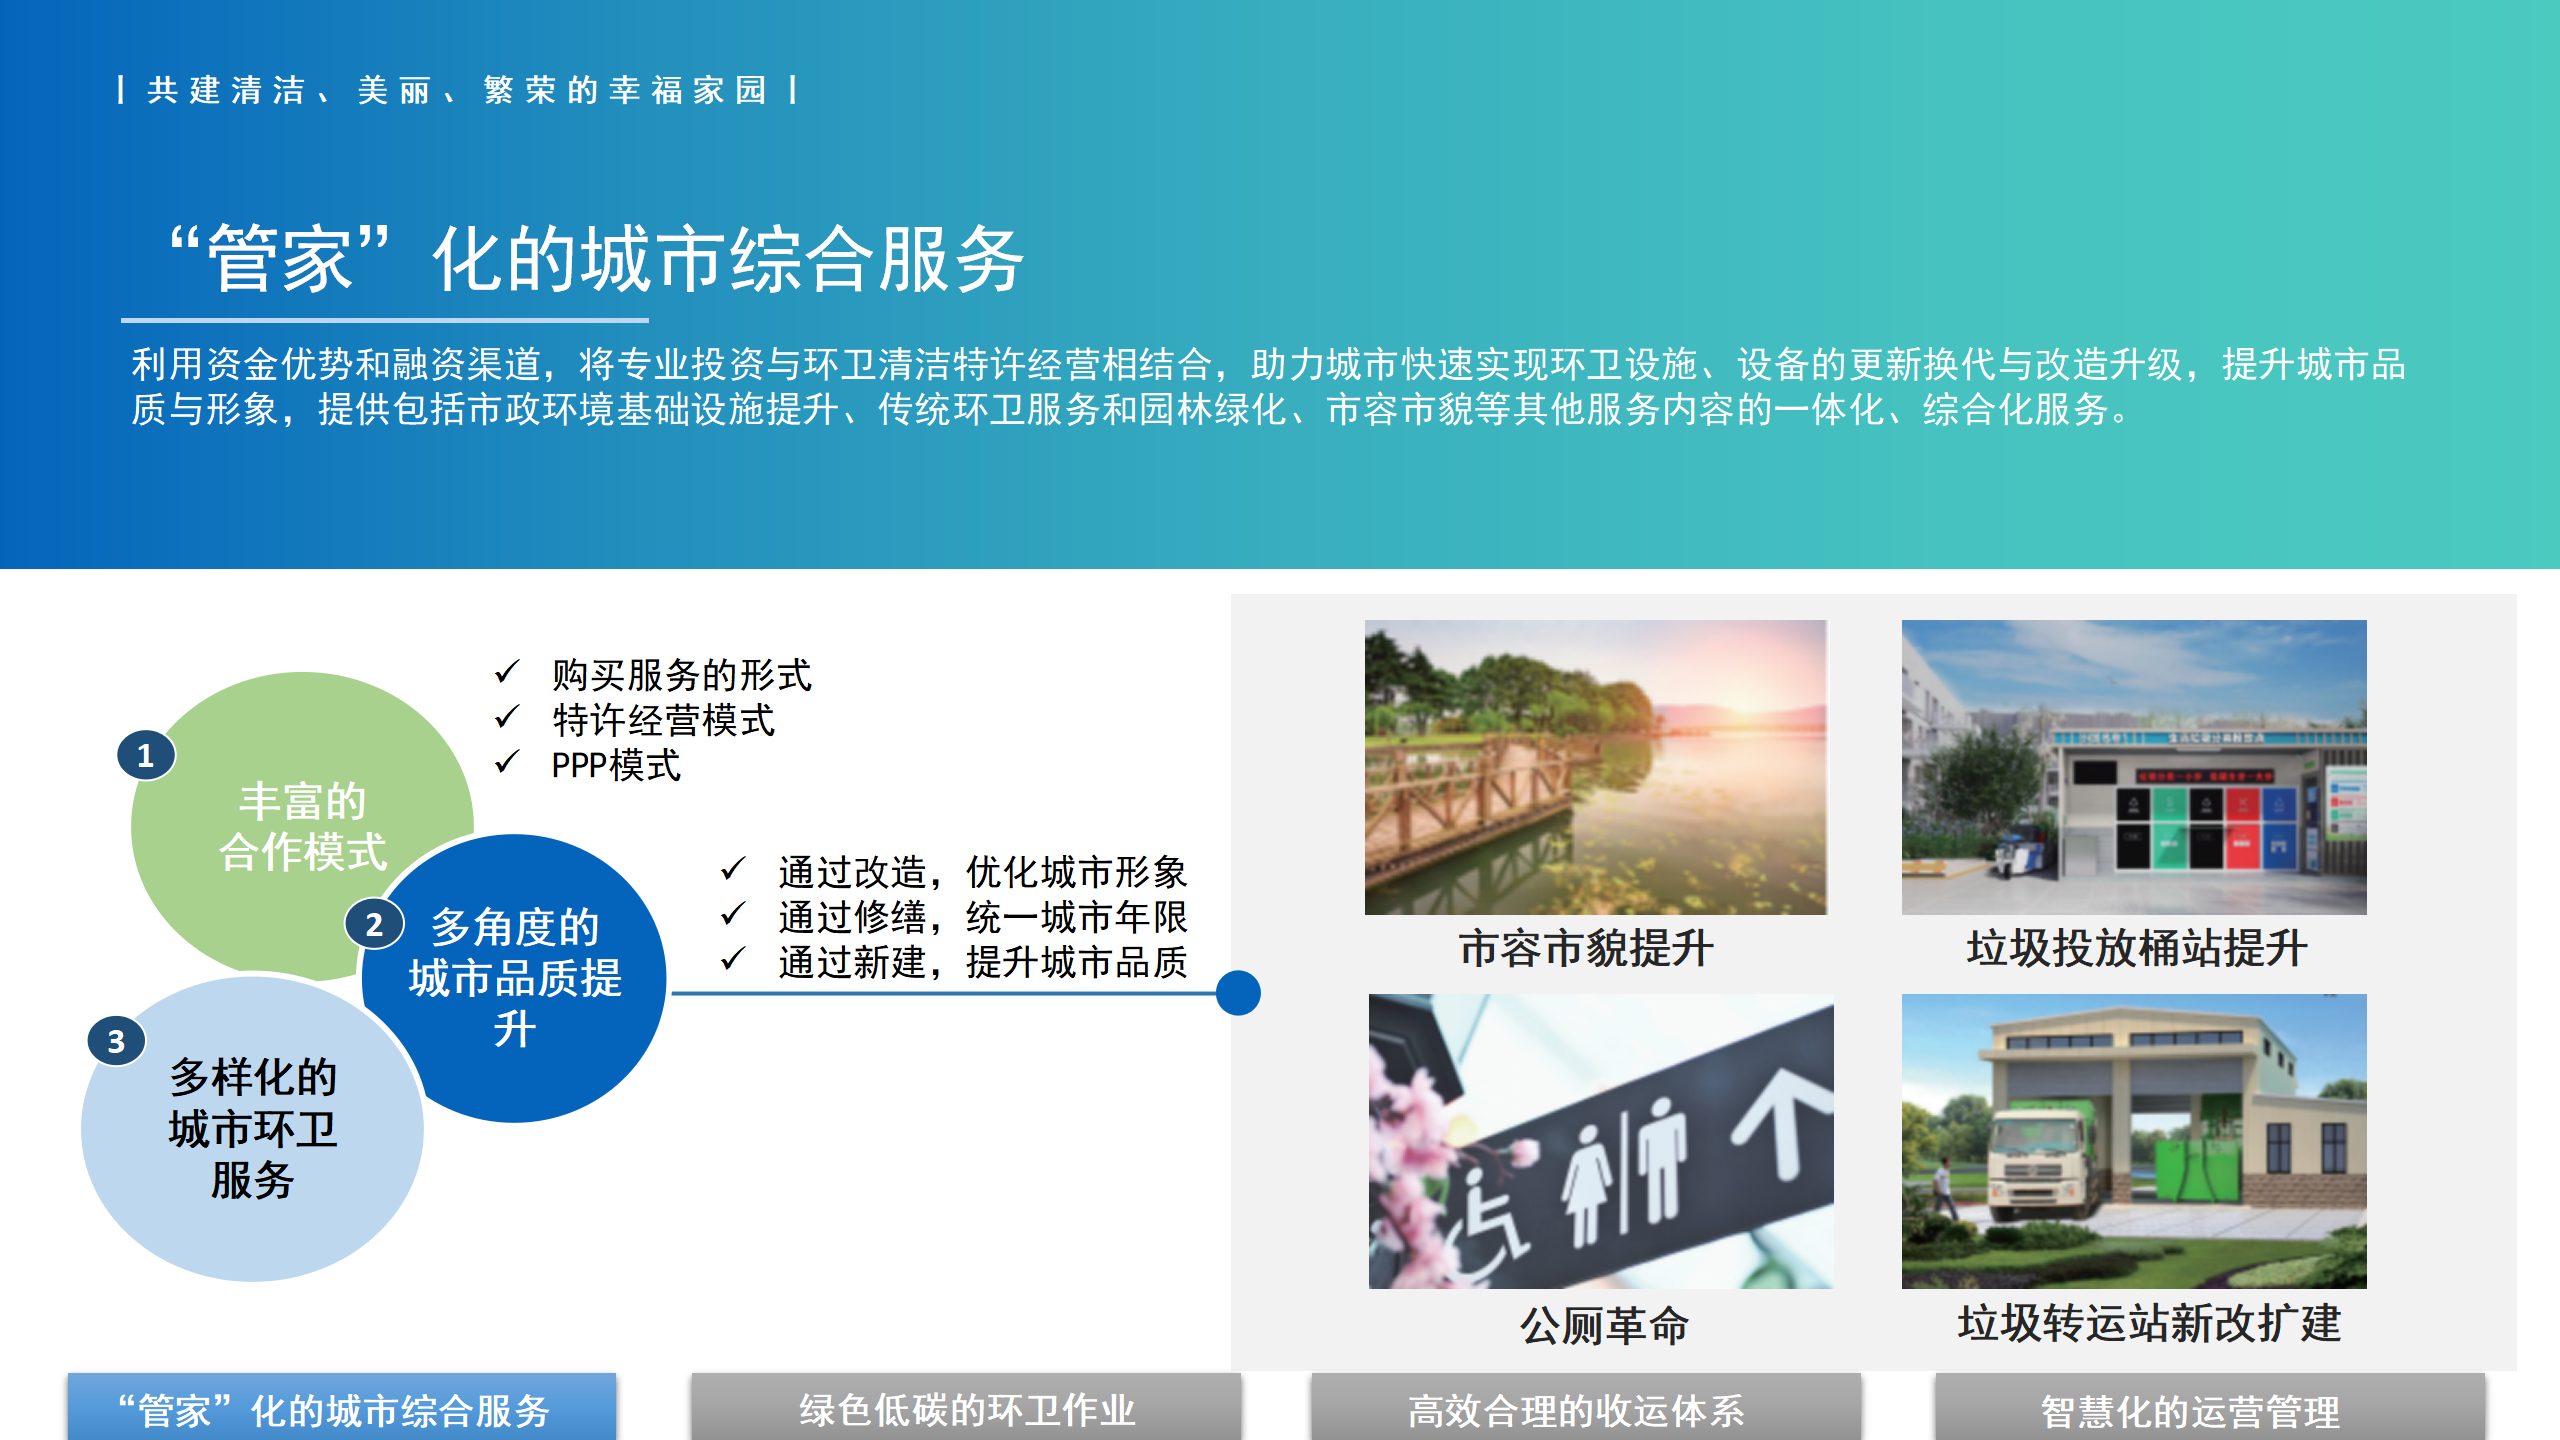Click the slide title "管家"化的城市综合服务
Screen dimensions: 2560x1440
click(598, 259)
